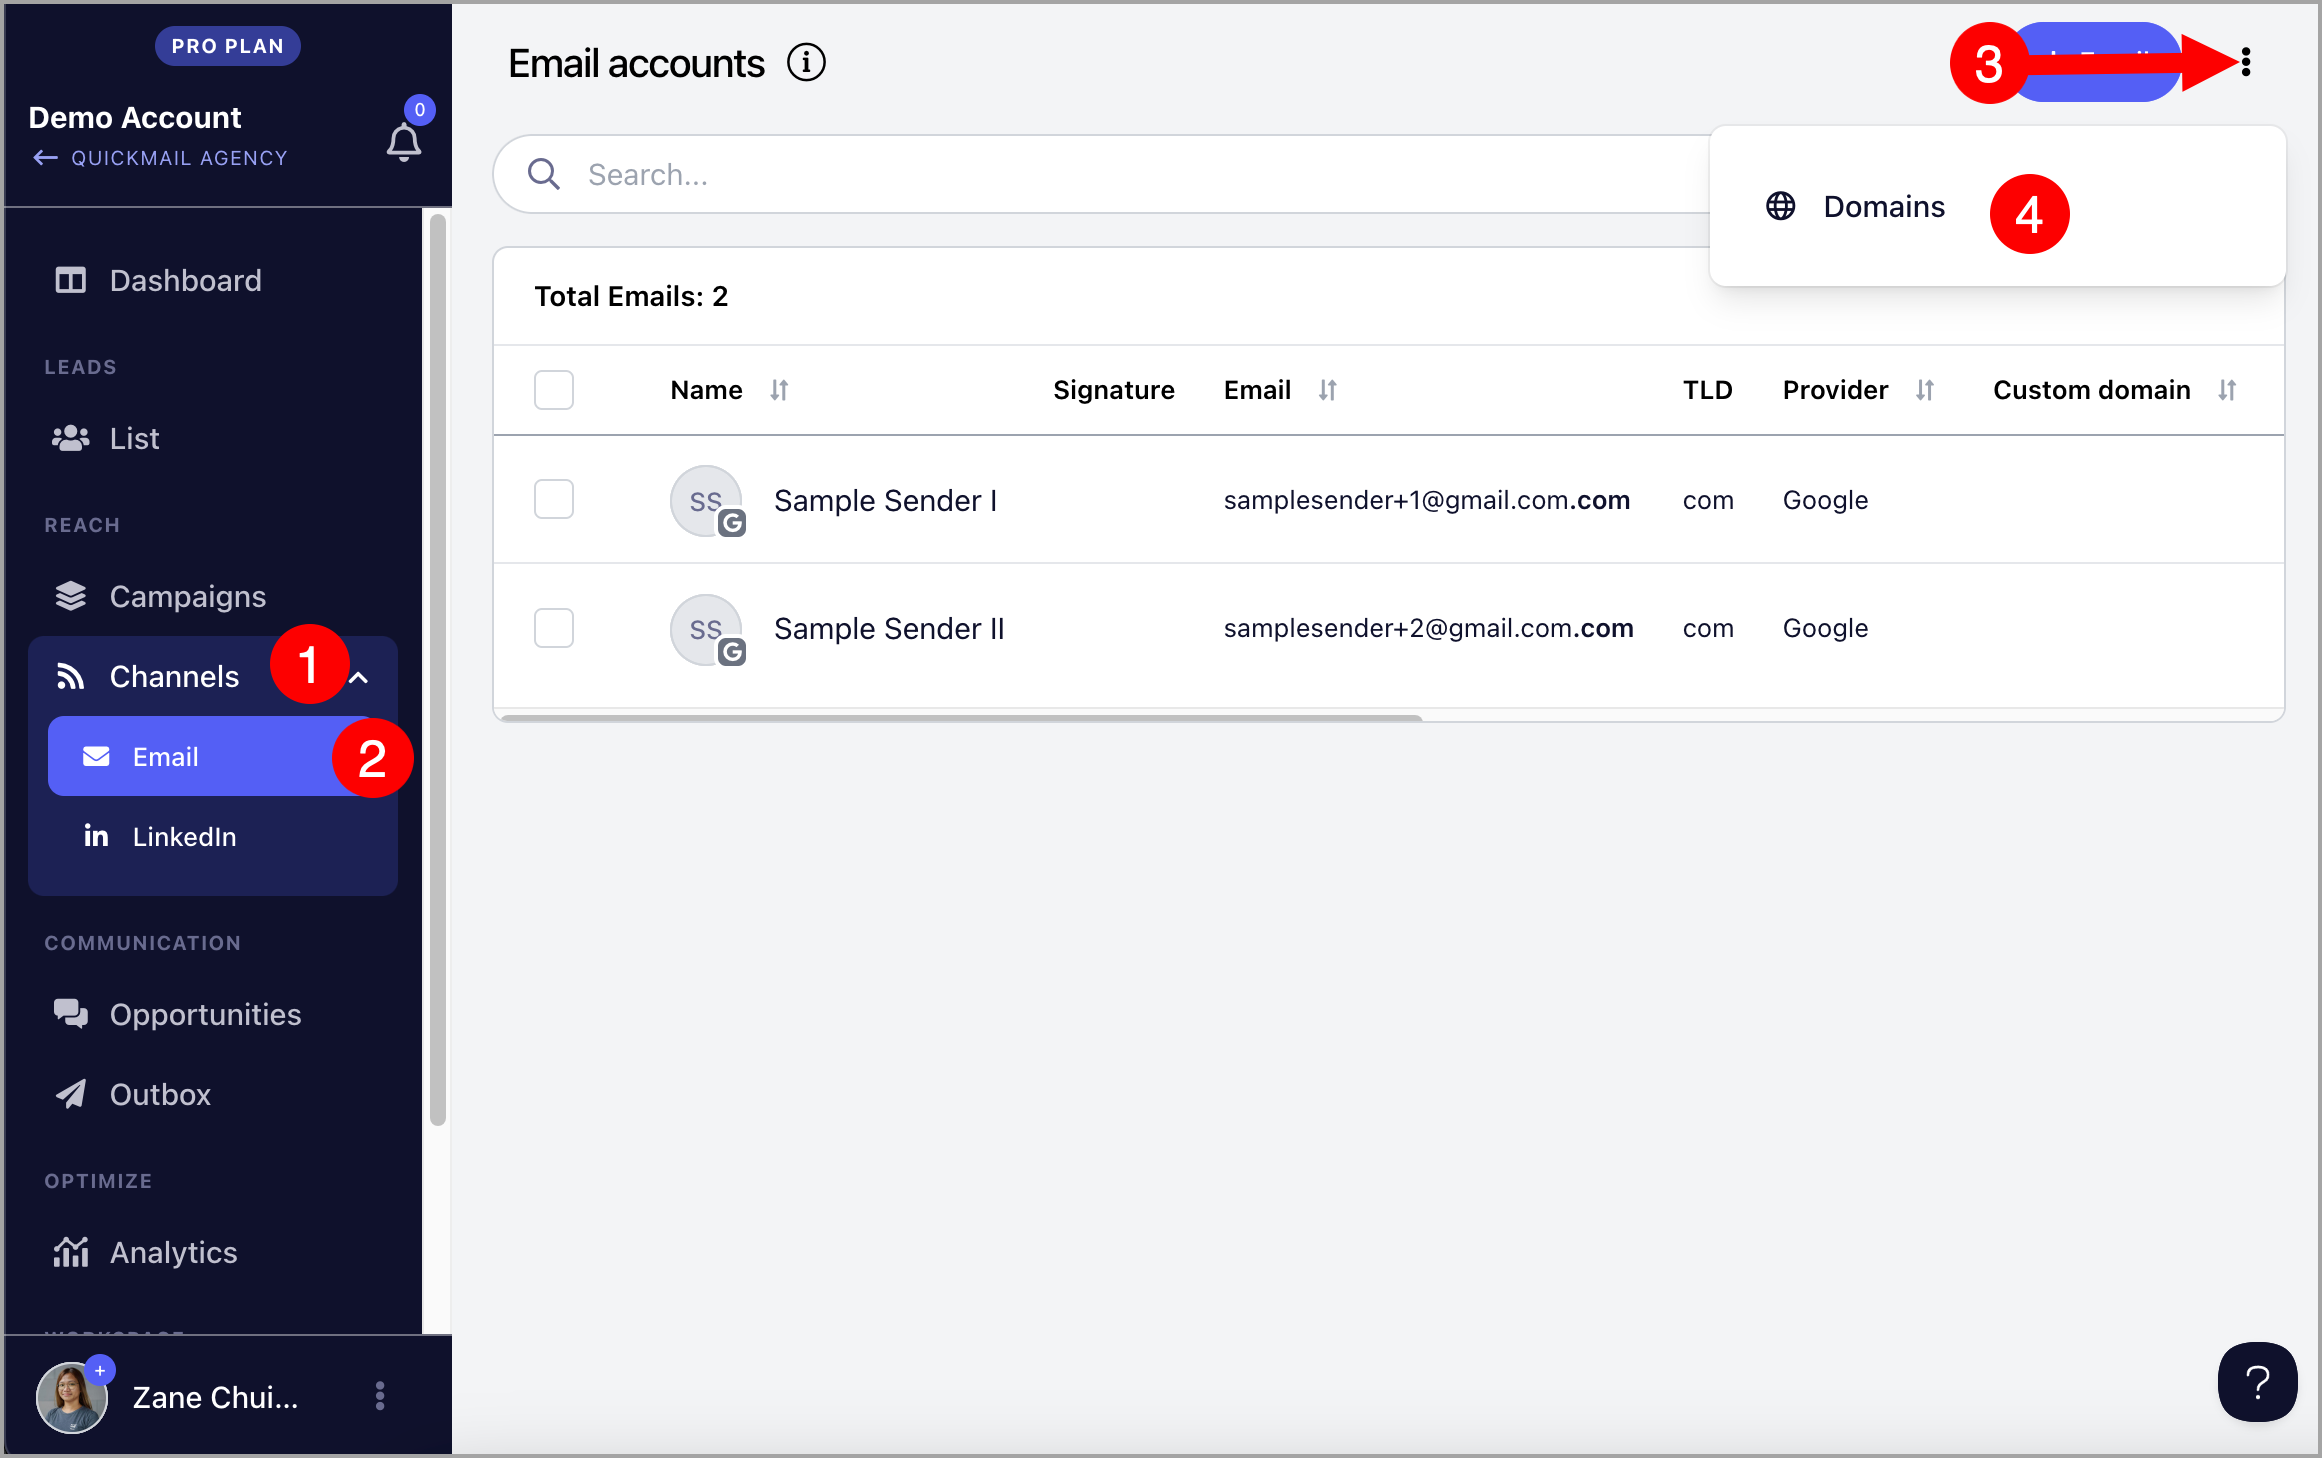2322x1458 pixels.
Task: Click Zane Chui profile photo
Action: 72,1396
